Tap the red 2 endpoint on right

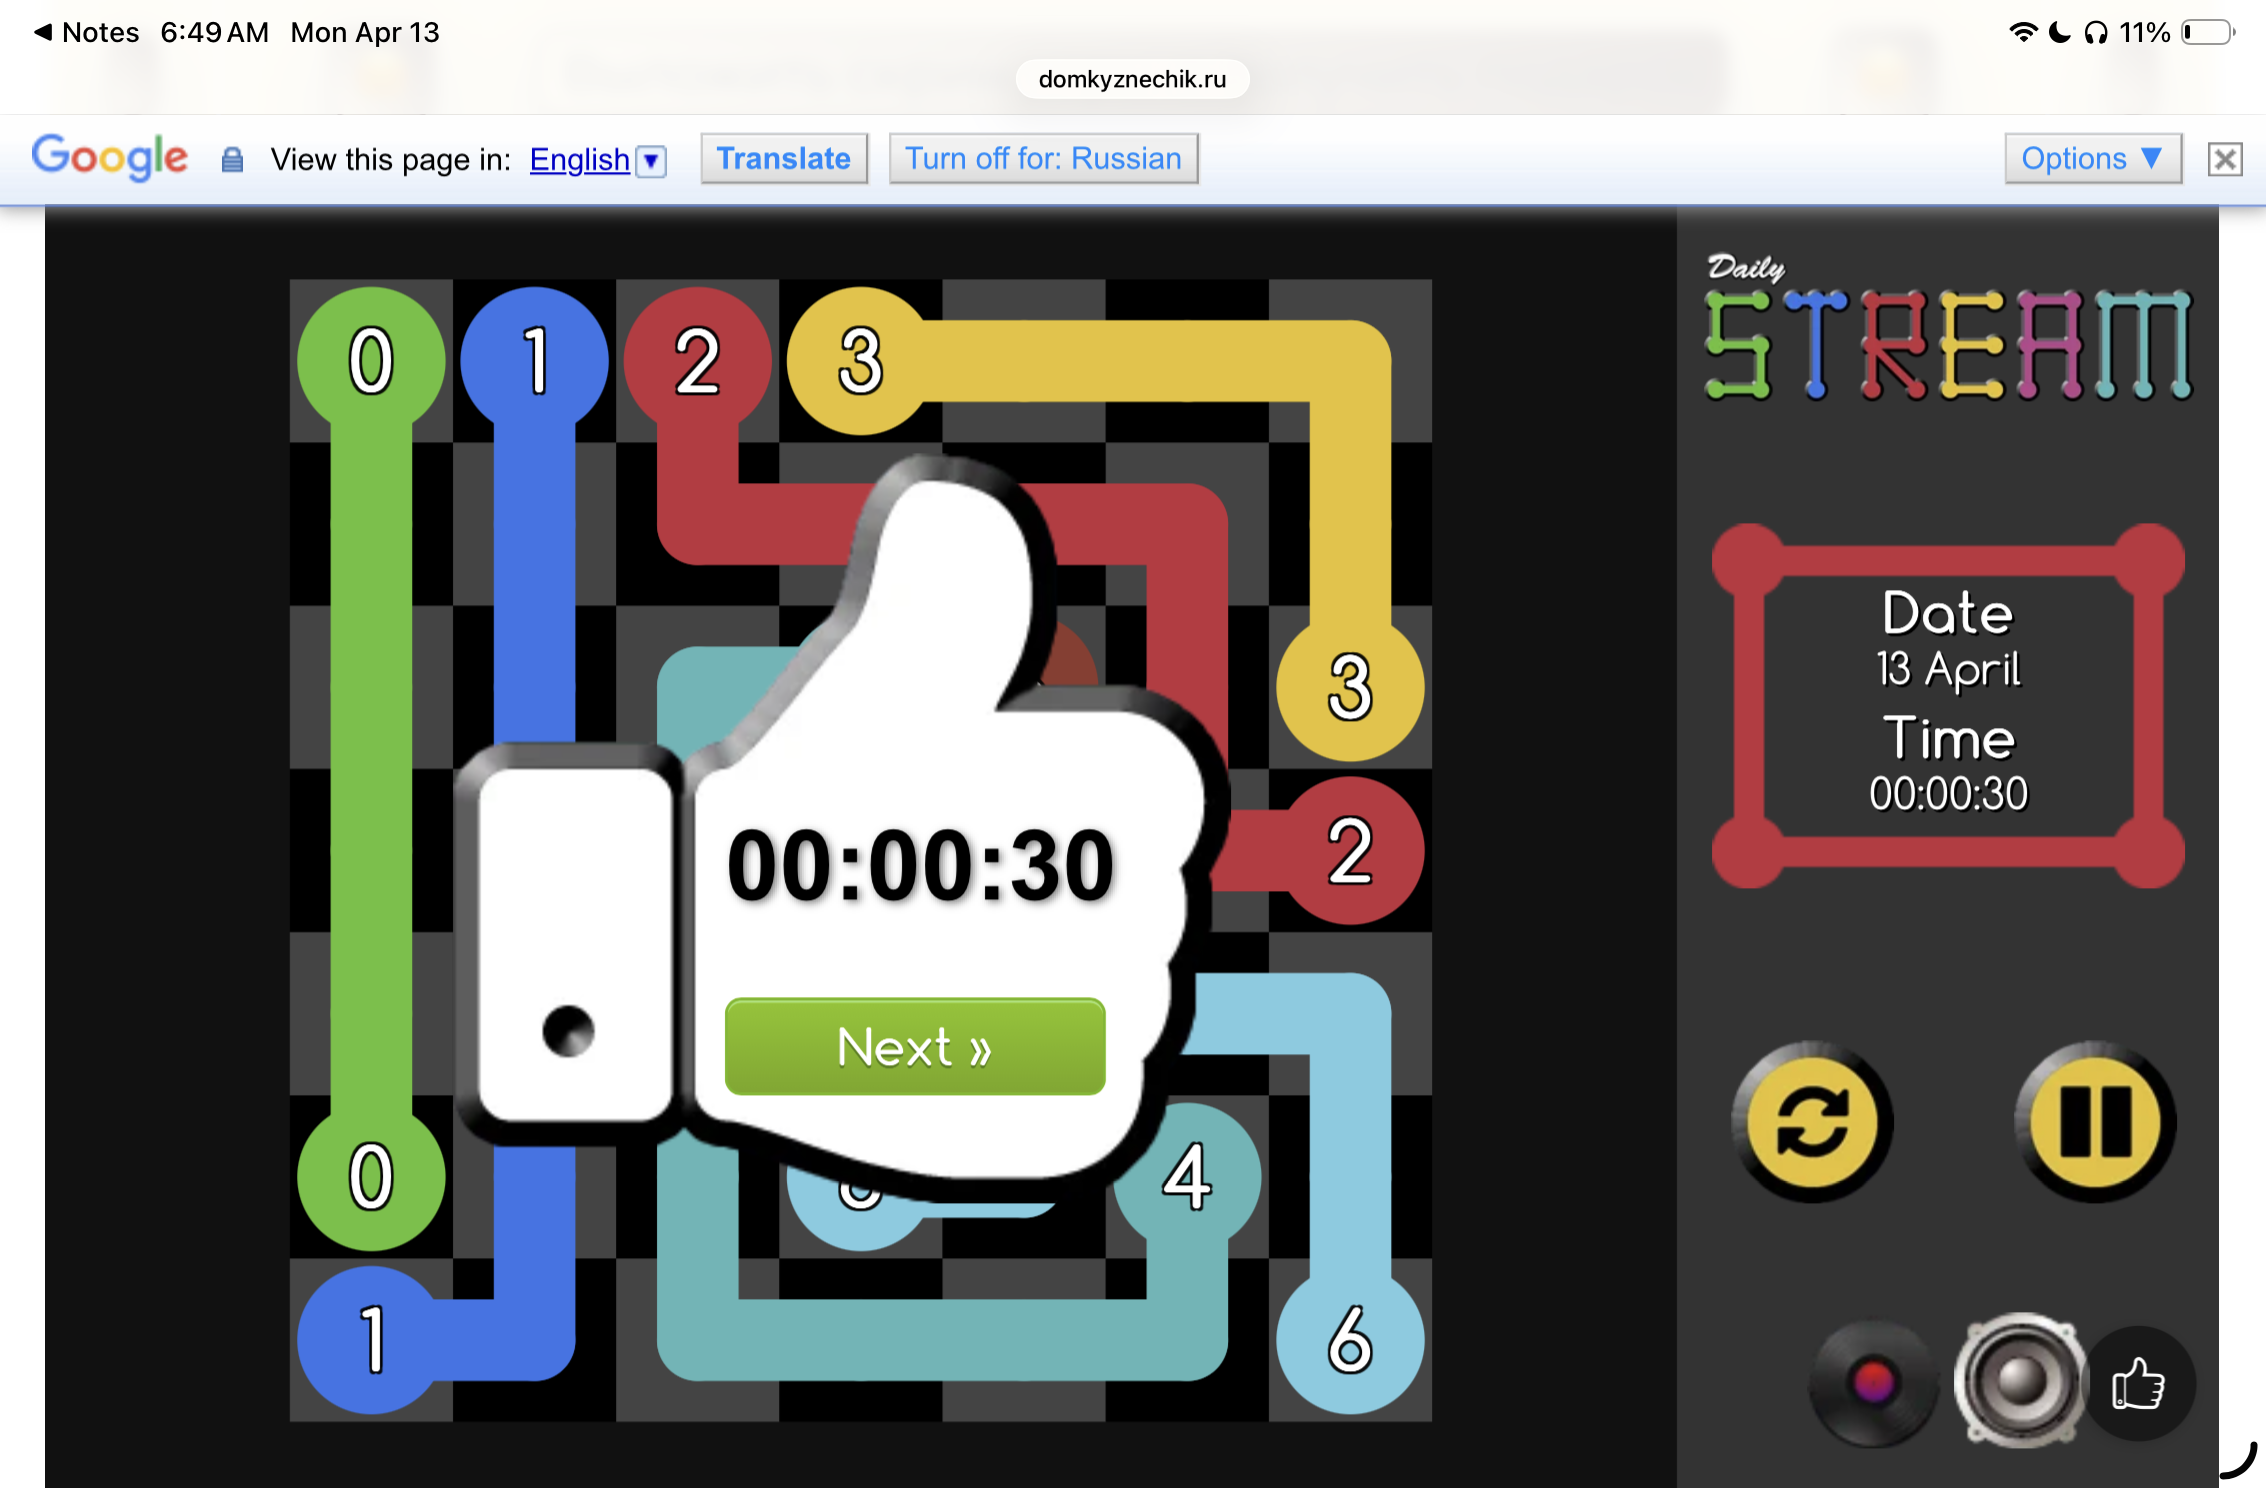[x=1350, y=850]
